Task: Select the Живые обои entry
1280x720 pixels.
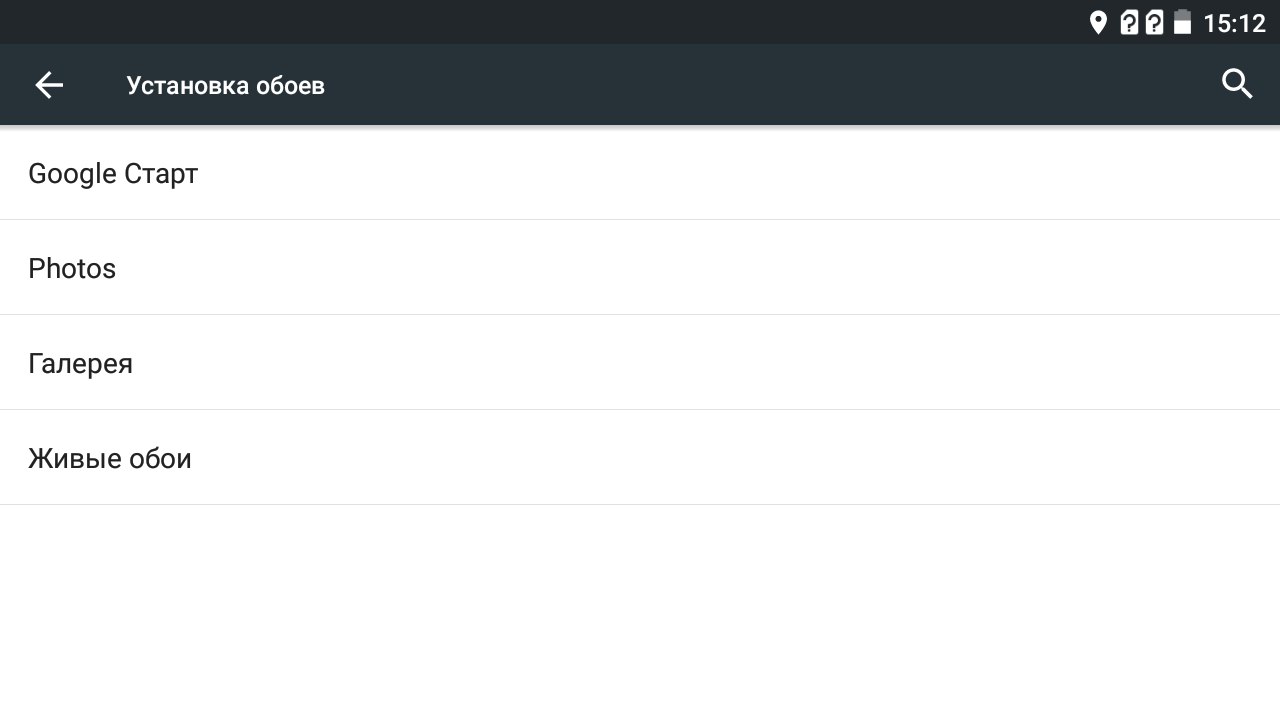Action: 110,459
